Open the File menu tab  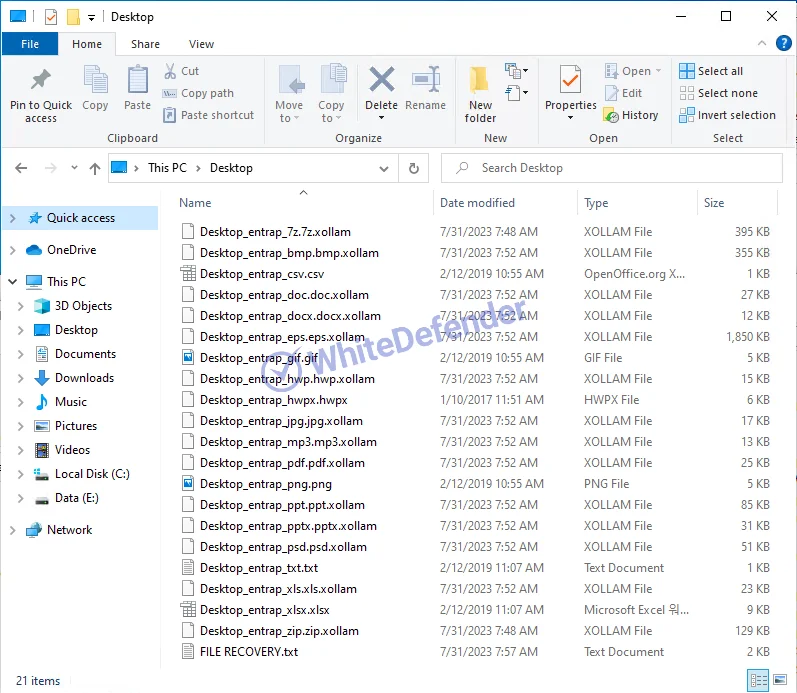[x=30, y=44]
